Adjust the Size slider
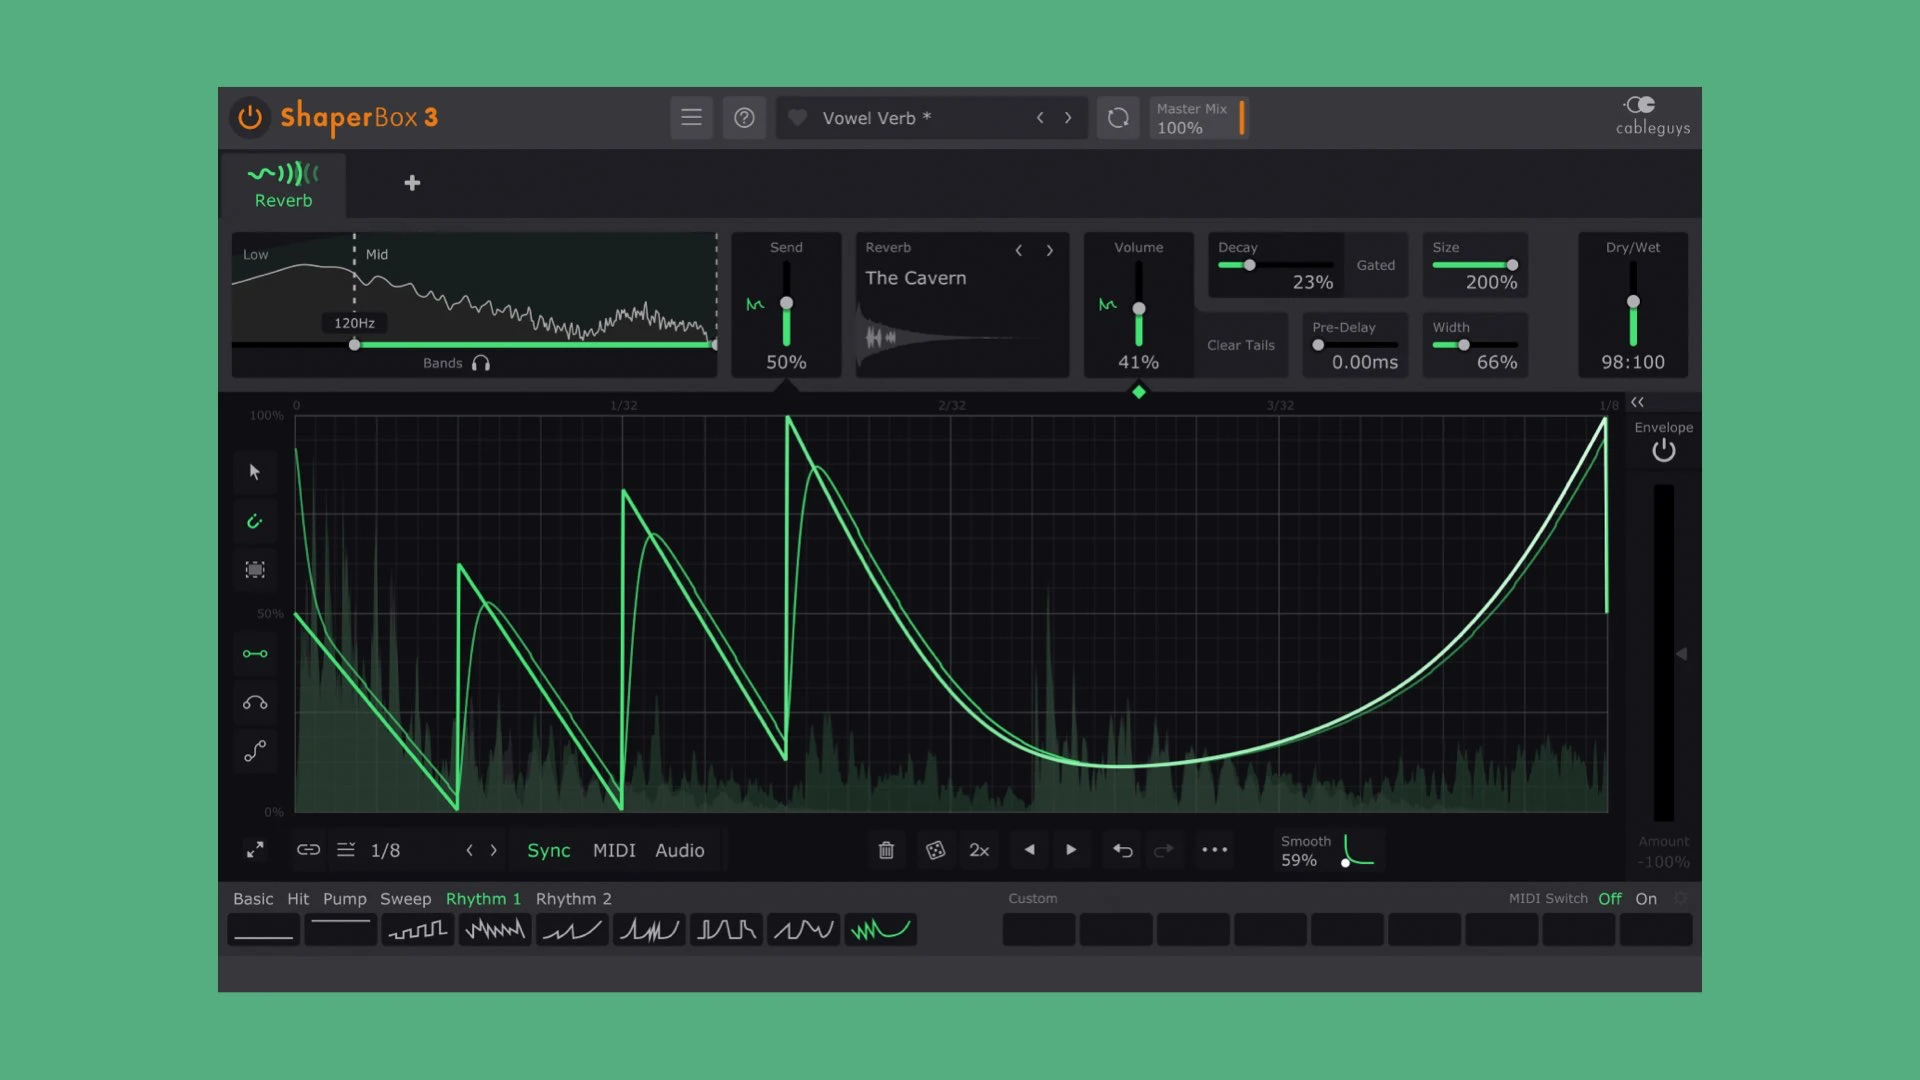Image resolution: width=1920 pixels, height=1080 pixels. click(x=1475, y=265)
